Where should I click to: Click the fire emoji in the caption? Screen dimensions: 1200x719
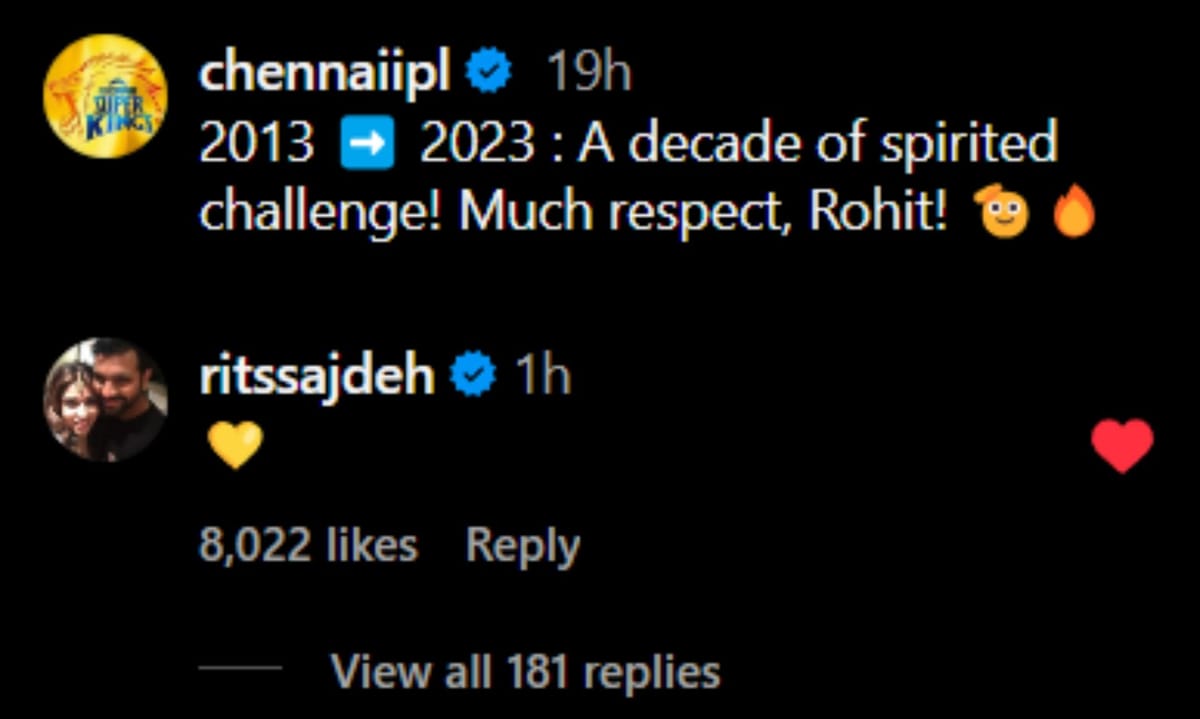click(x=1075, y=210)
